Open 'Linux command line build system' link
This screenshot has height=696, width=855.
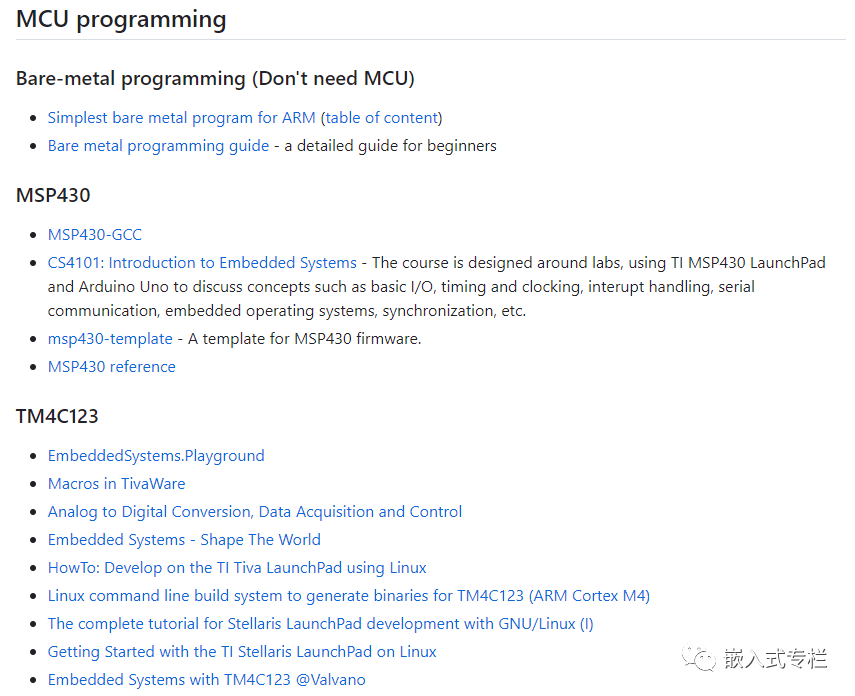tap(349, 596)
